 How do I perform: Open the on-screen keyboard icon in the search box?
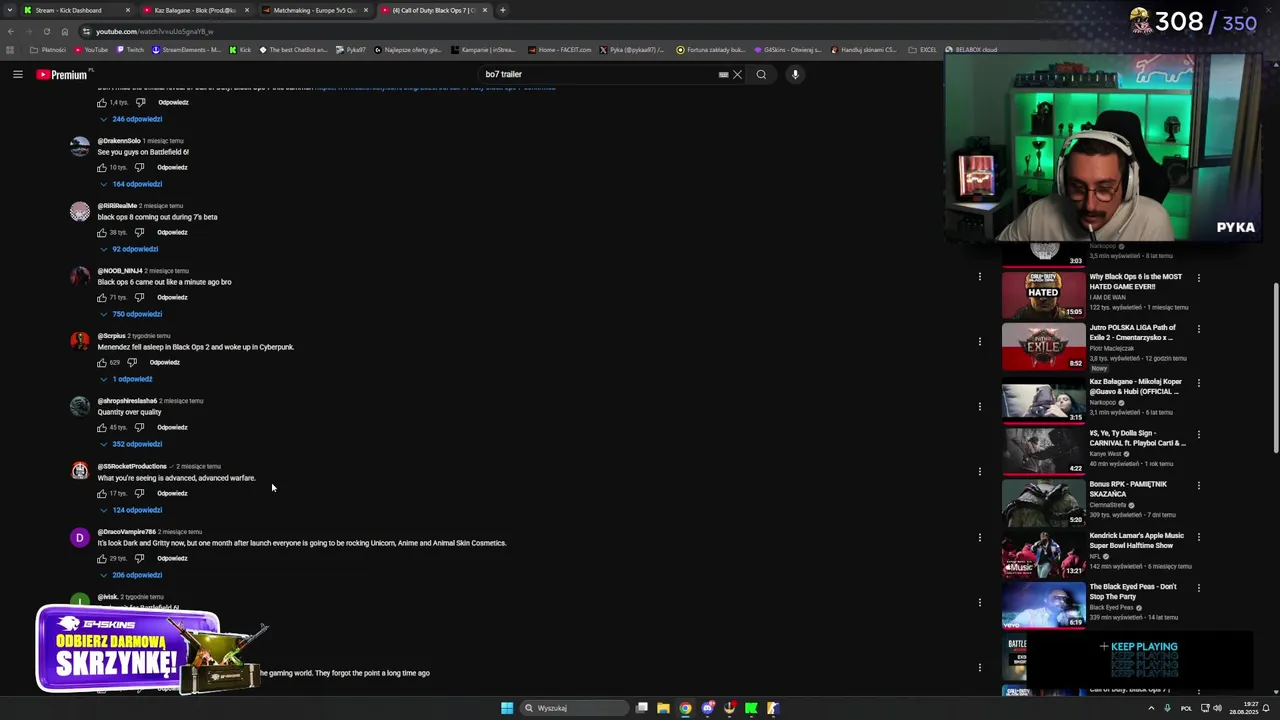pyautogui.click(x=723, y=74)
